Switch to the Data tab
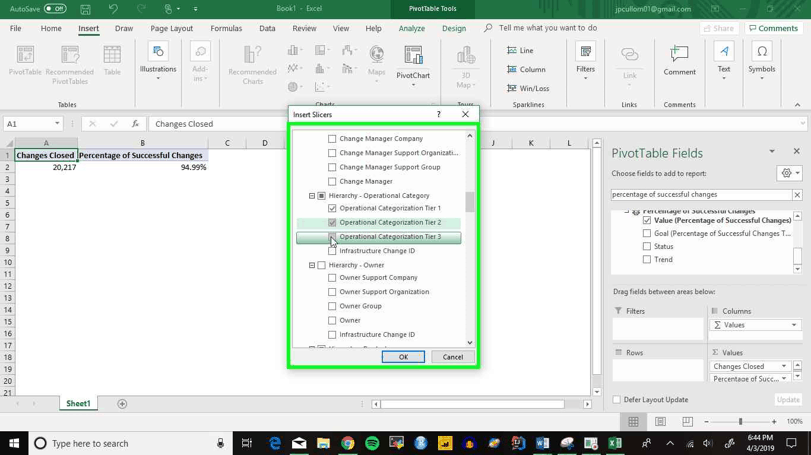Image resolution: width=811 pixels, height=455 pixels. [267, 28]
